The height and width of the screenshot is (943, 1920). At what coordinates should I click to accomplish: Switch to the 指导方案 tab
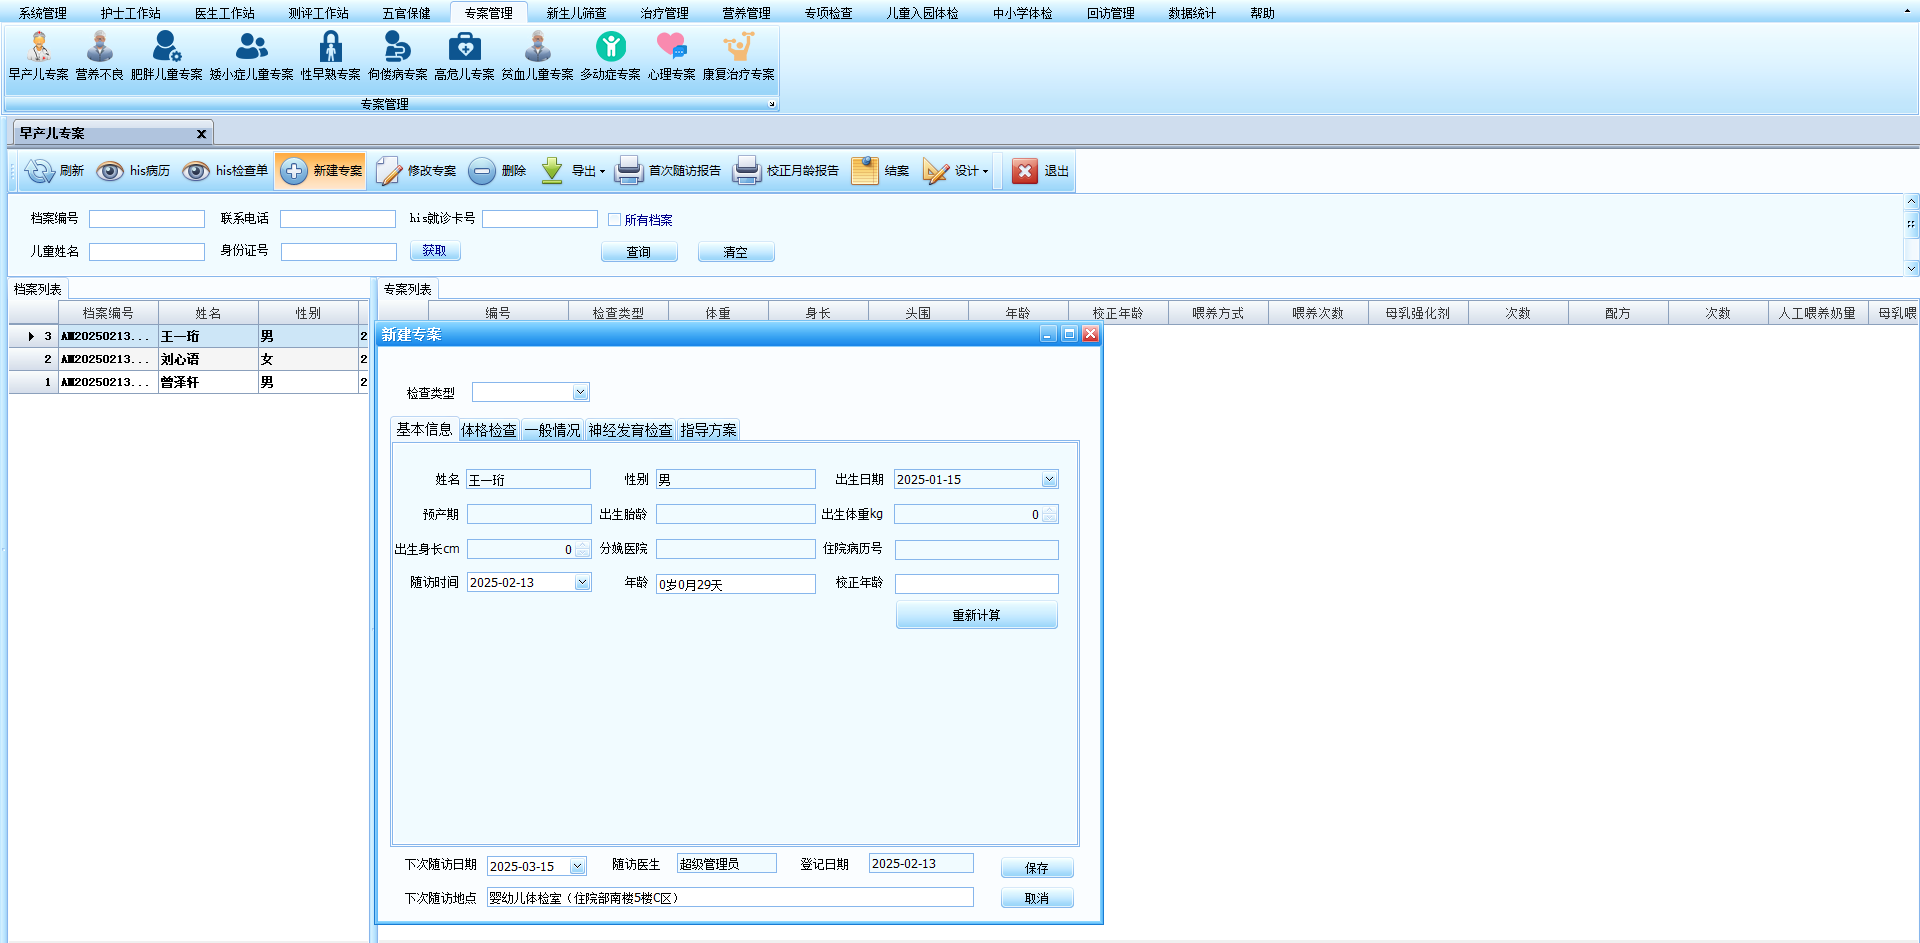[x=708, y=430]
